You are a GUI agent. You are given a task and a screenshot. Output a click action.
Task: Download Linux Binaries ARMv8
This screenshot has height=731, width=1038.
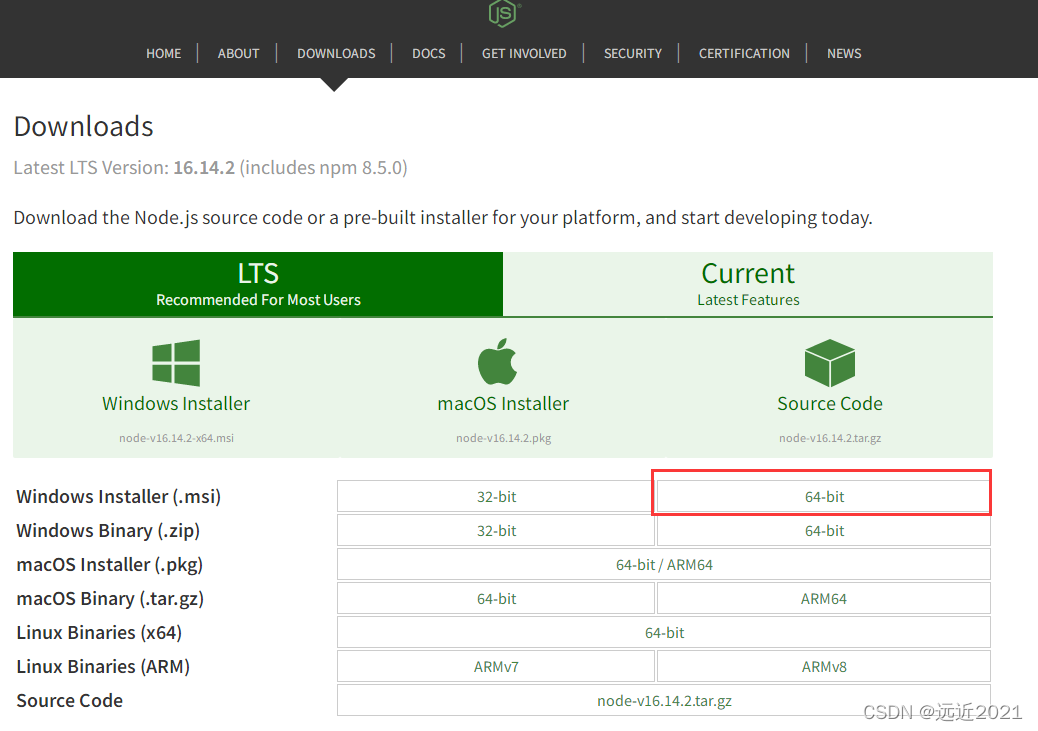click(x=824, y=667)
